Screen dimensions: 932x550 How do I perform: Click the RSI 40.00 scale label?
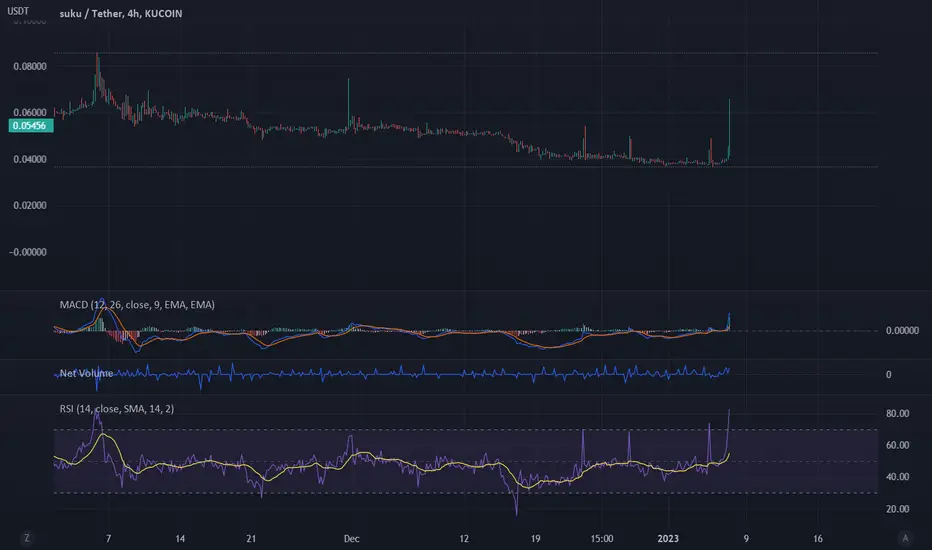coord(898,476)
